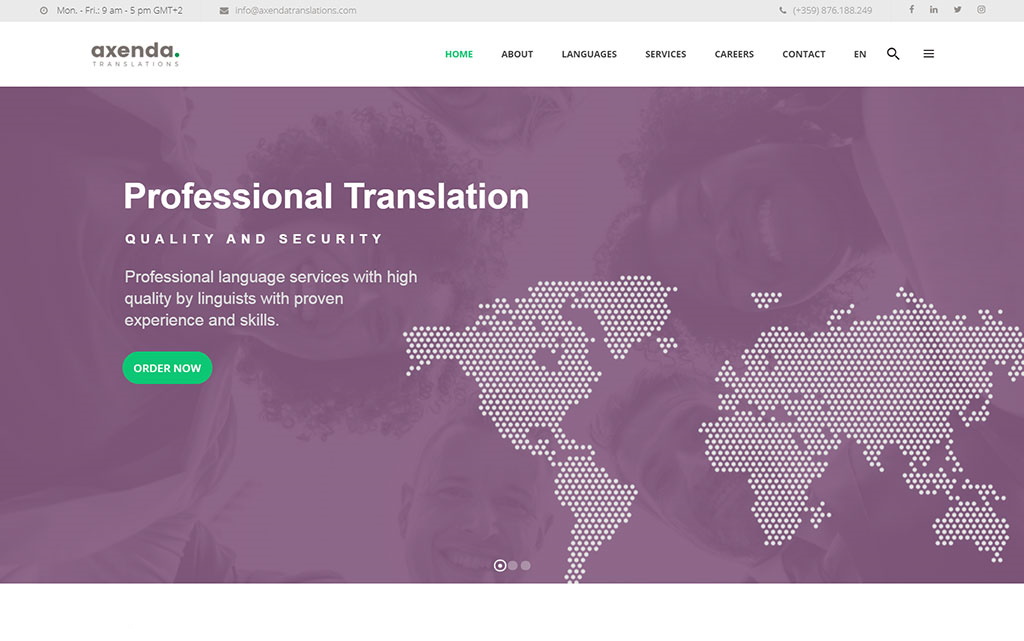
Task: Click the phone icon next to the number
Action: 782,10
